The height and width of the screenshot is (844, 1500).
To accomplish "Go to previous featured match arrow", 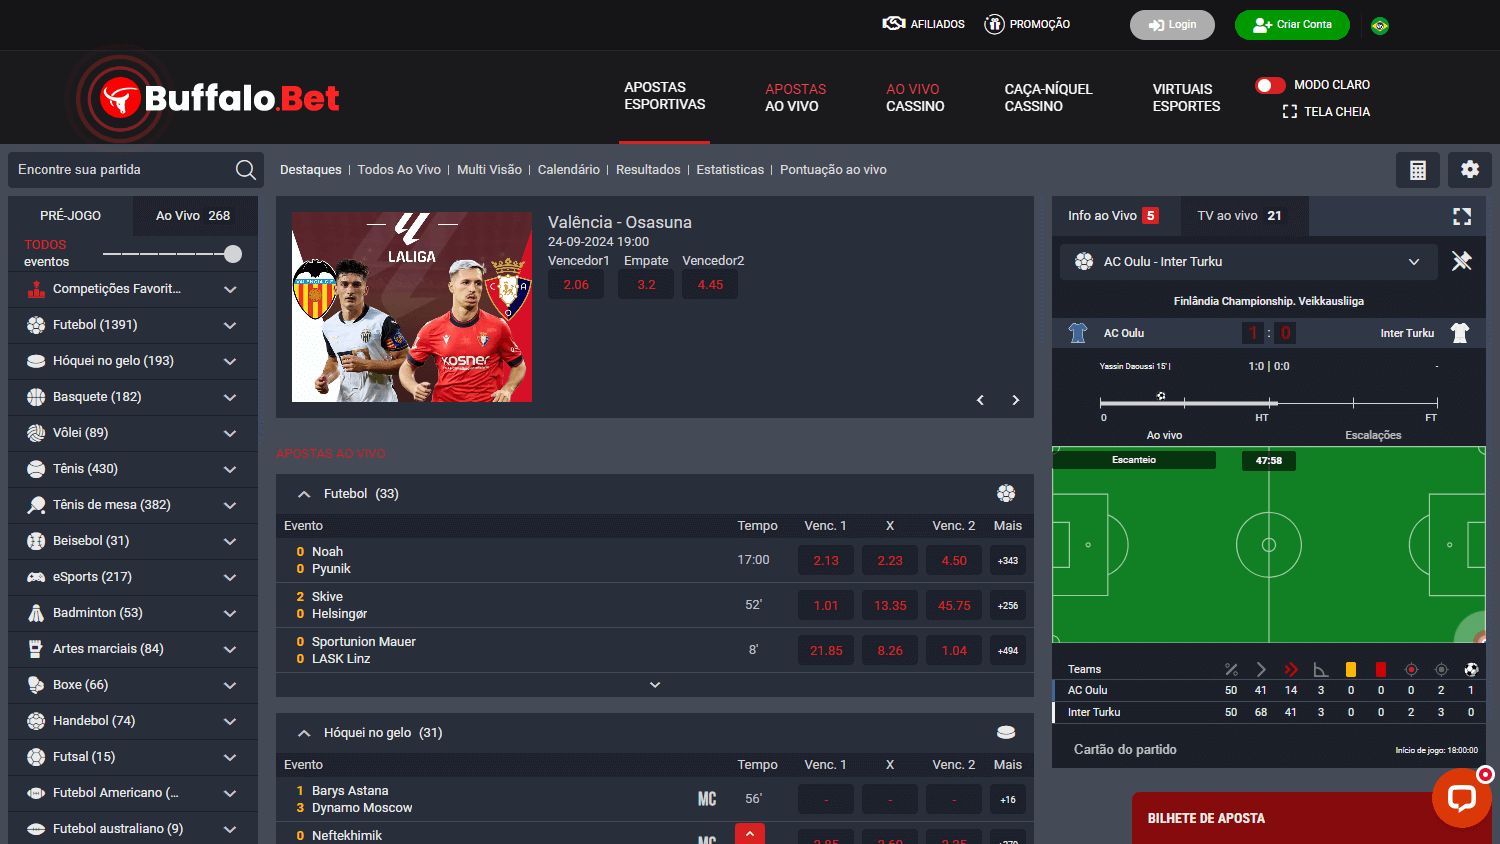I will [980, 400].
